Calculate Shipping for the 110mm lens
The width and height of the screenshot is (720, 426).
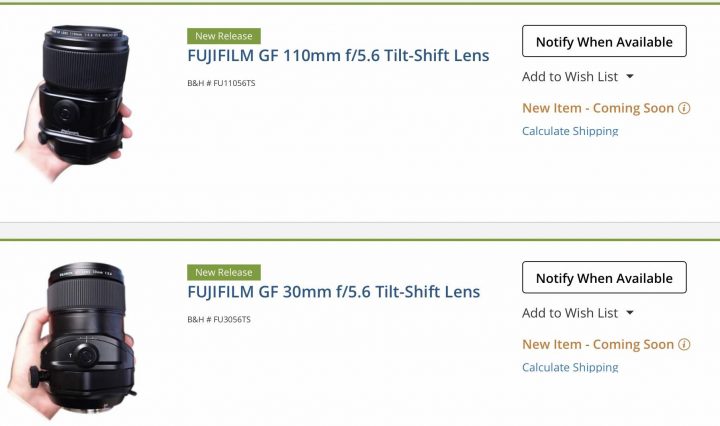[570, 131]
